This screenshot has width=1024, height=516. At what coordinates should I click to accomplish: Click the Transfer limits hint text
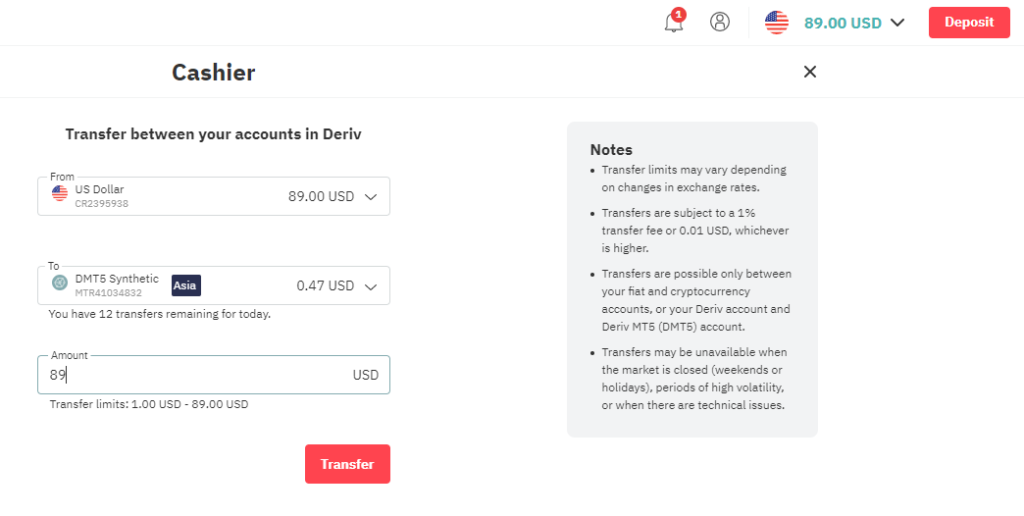coord(149,404)
